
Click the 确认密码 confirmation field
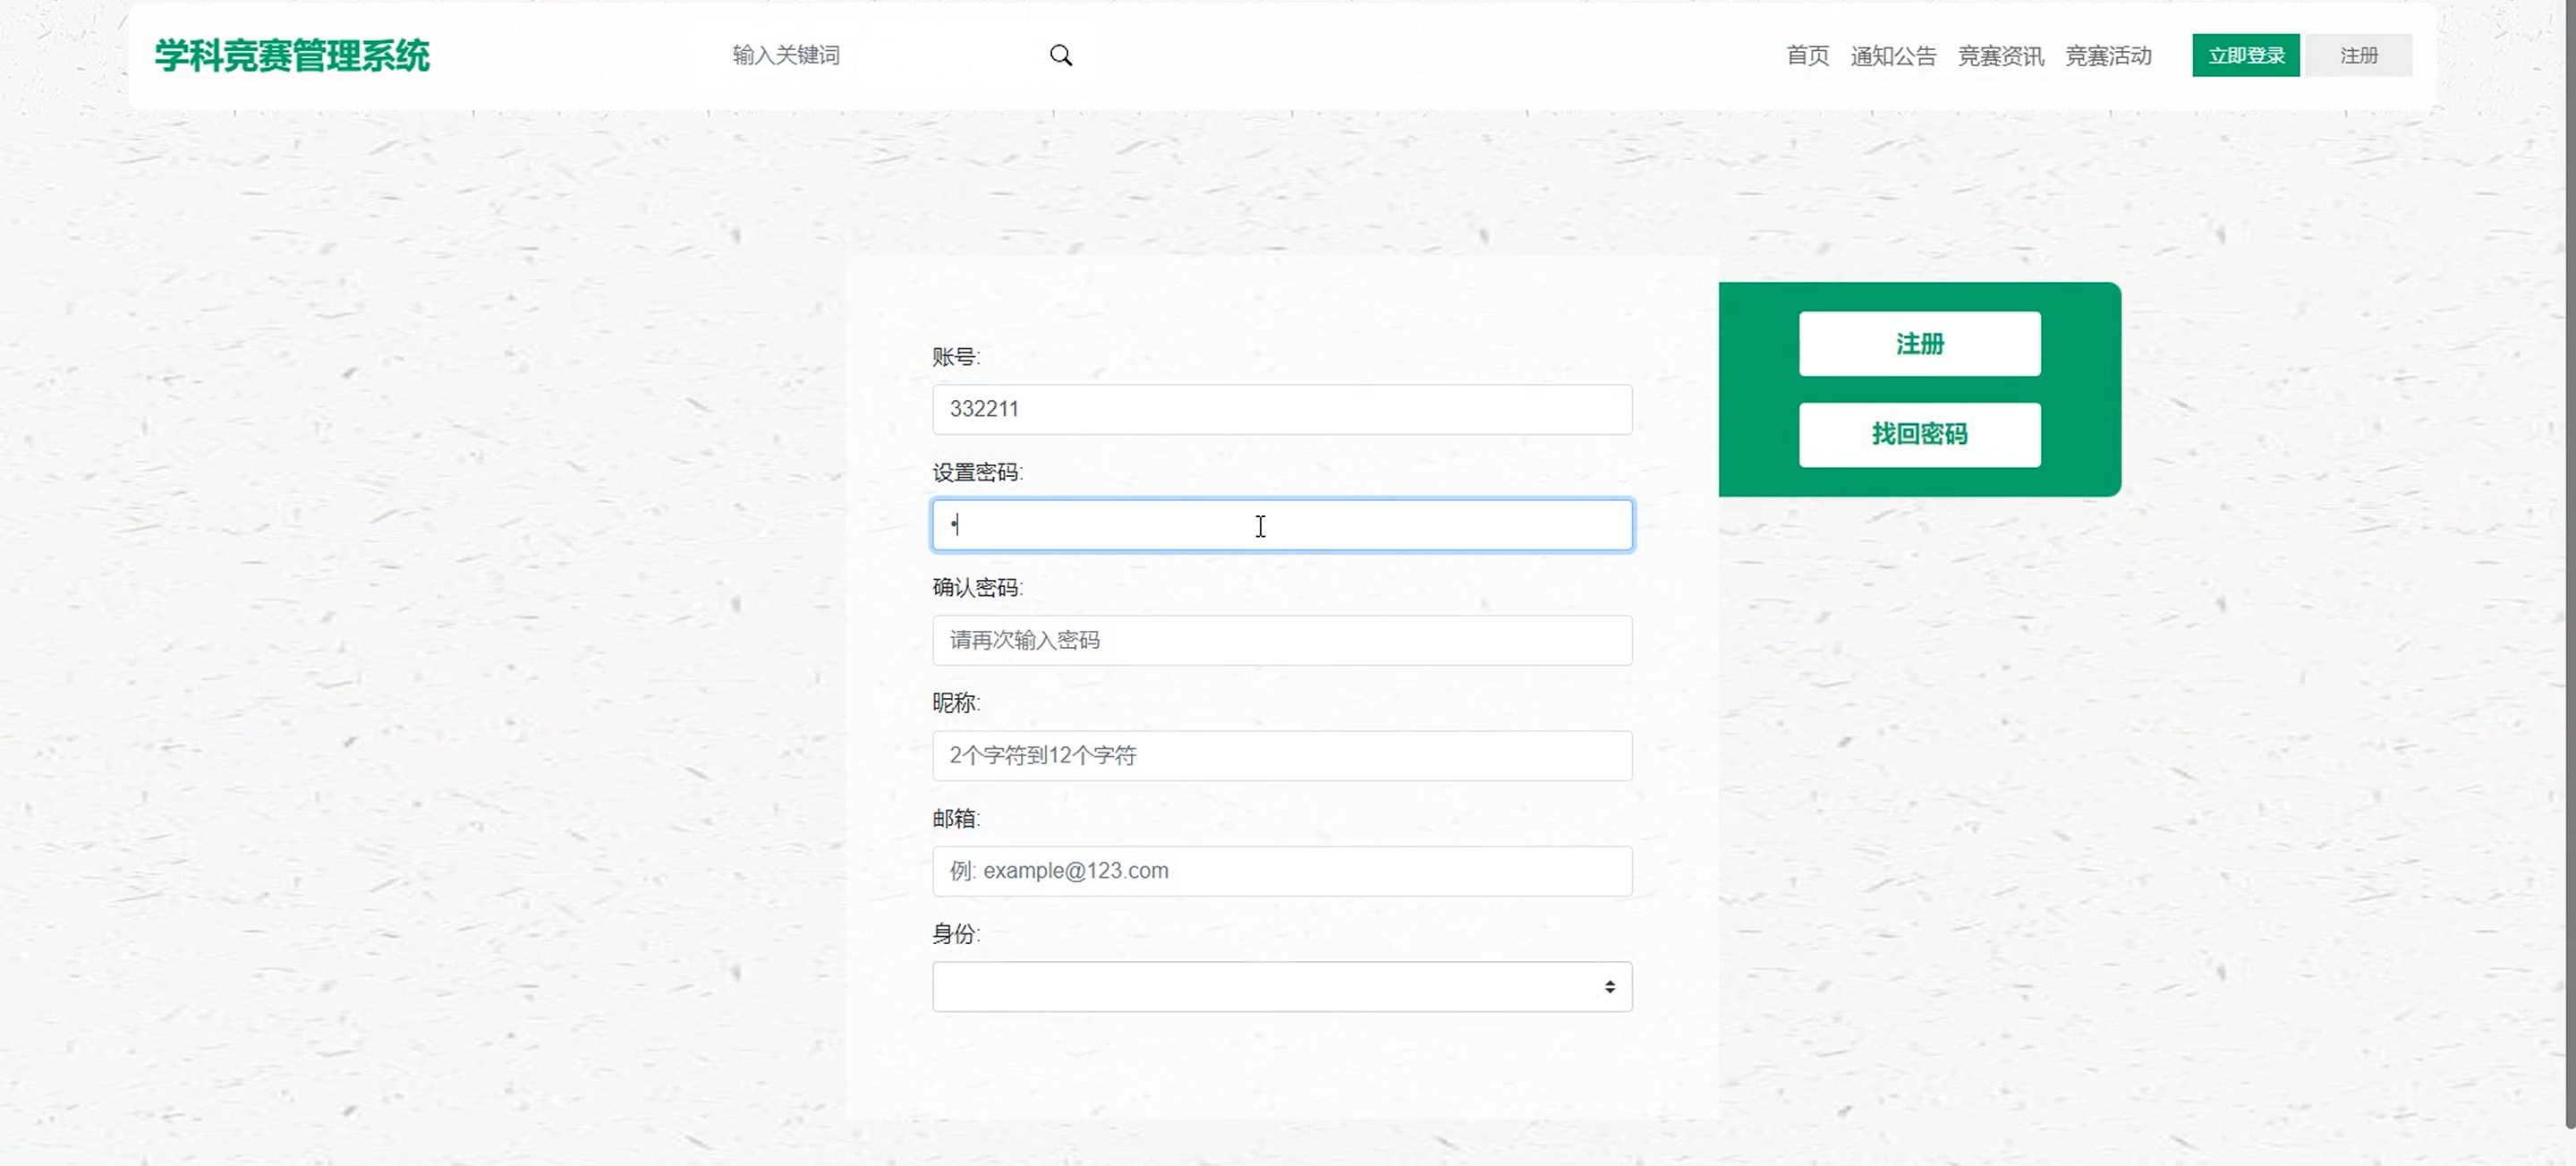tap(1281, 640)
